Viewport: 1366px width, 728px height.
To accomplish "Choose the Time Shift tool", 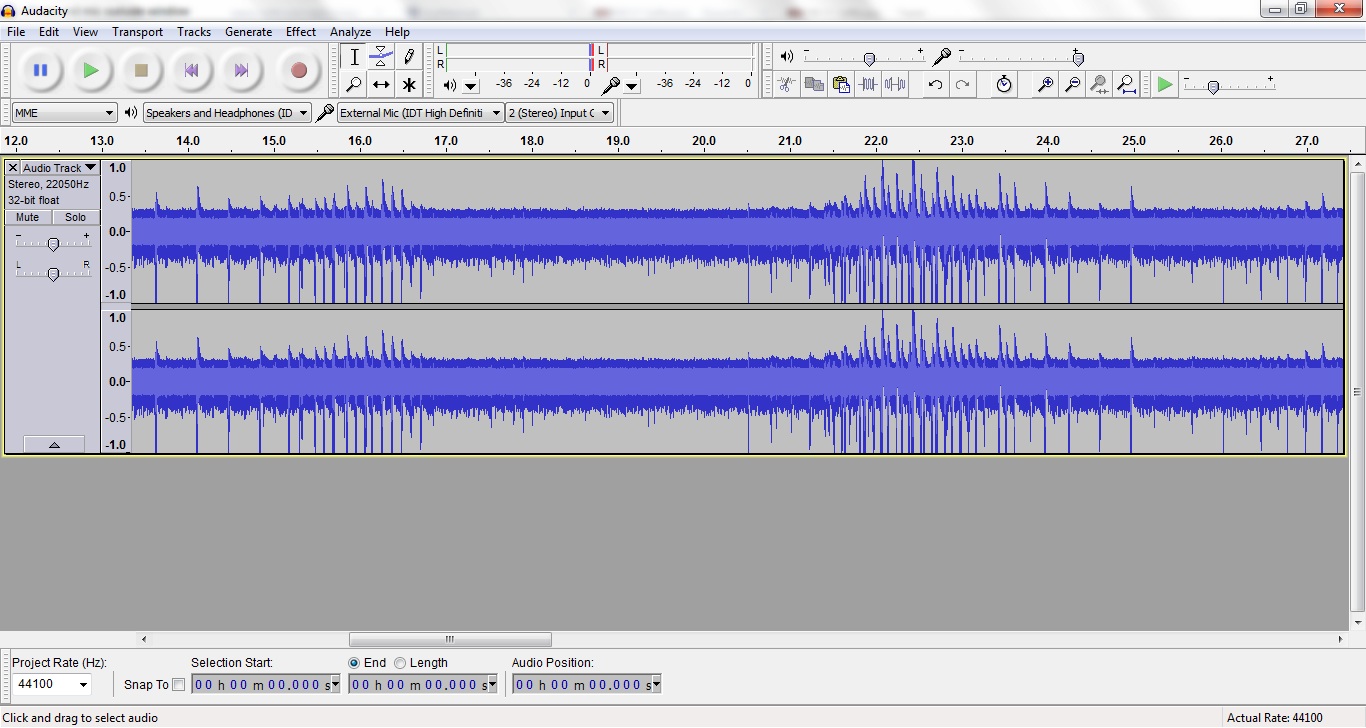I will pos(381,85).
